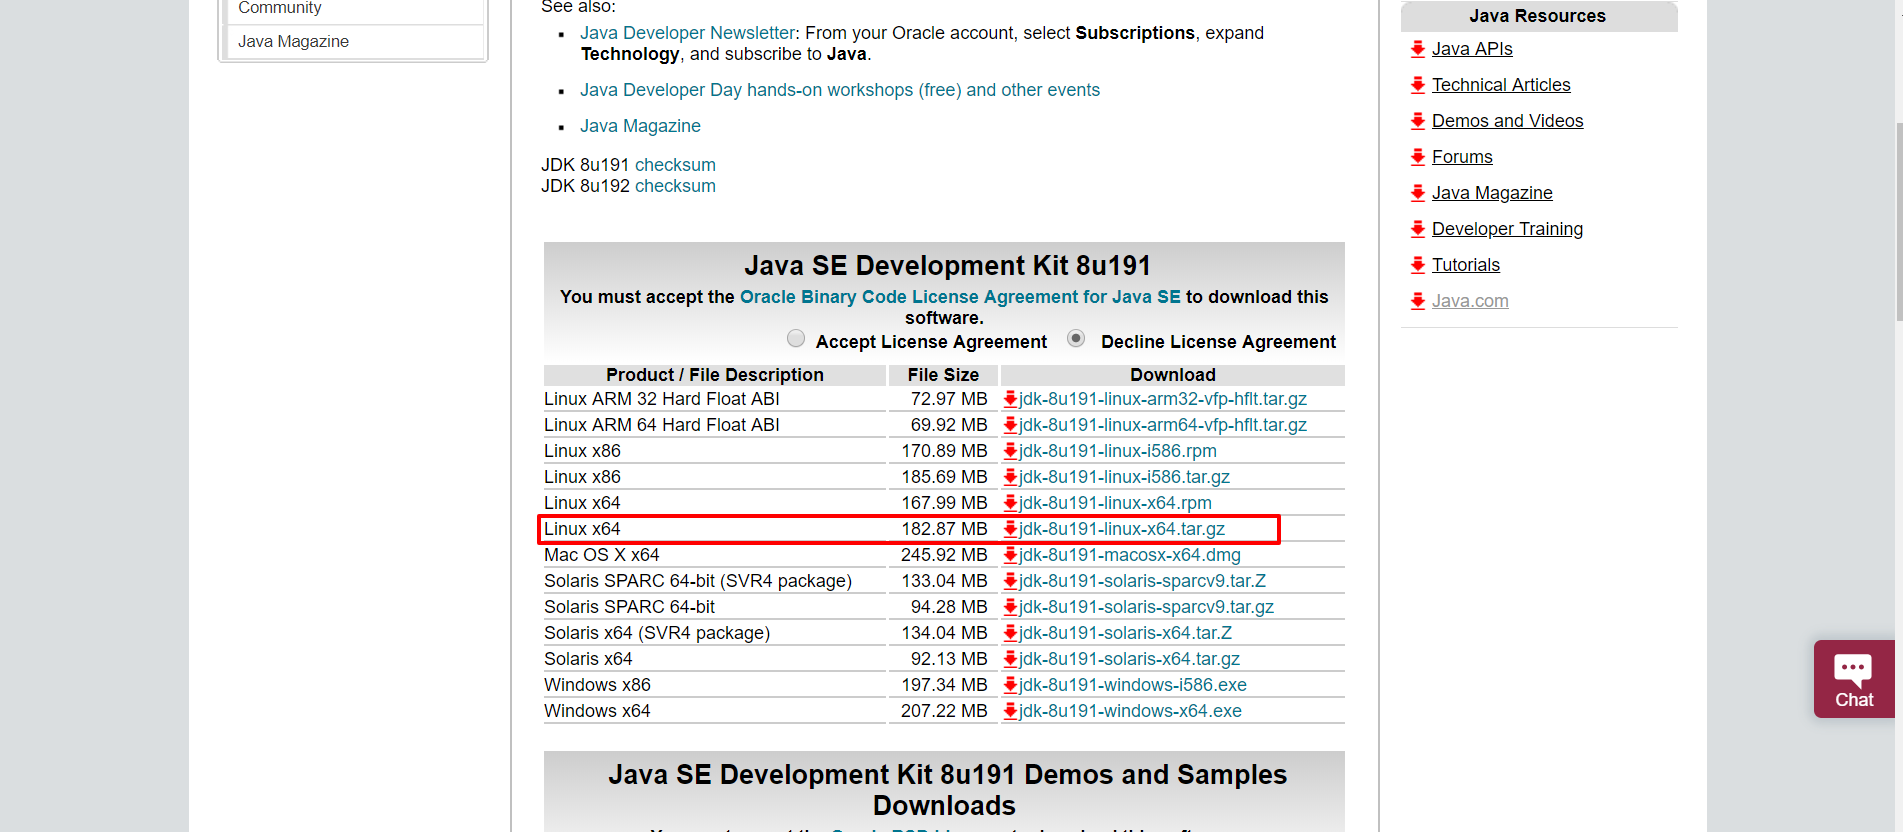Open JDK 8u192 checksum link
Image resolution: width=1903 pixels, height=832 pixels.
675,186
